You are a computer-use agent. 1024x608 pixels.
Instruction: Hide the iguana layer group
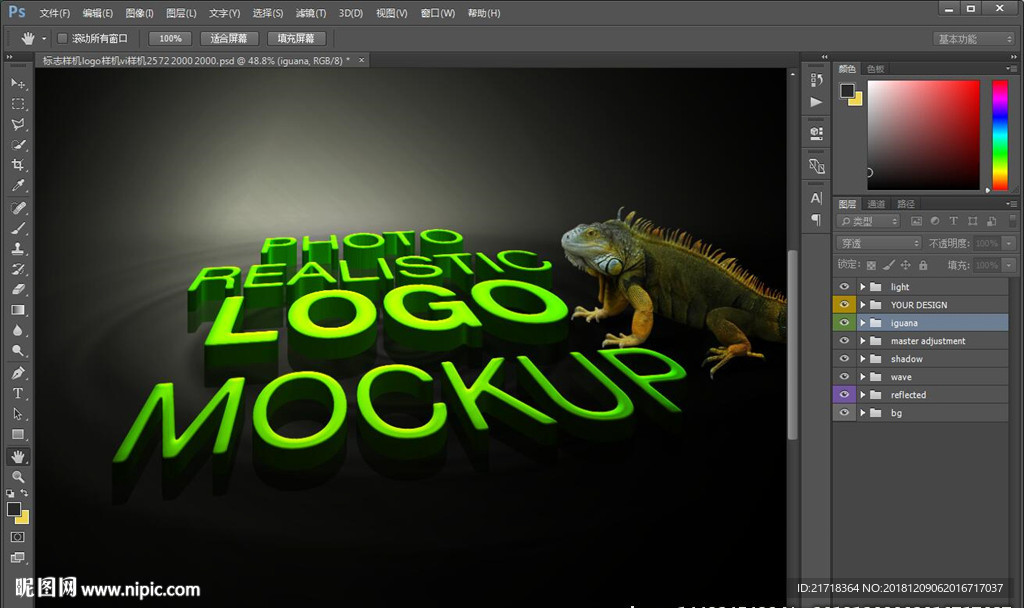tap(845, 323)
